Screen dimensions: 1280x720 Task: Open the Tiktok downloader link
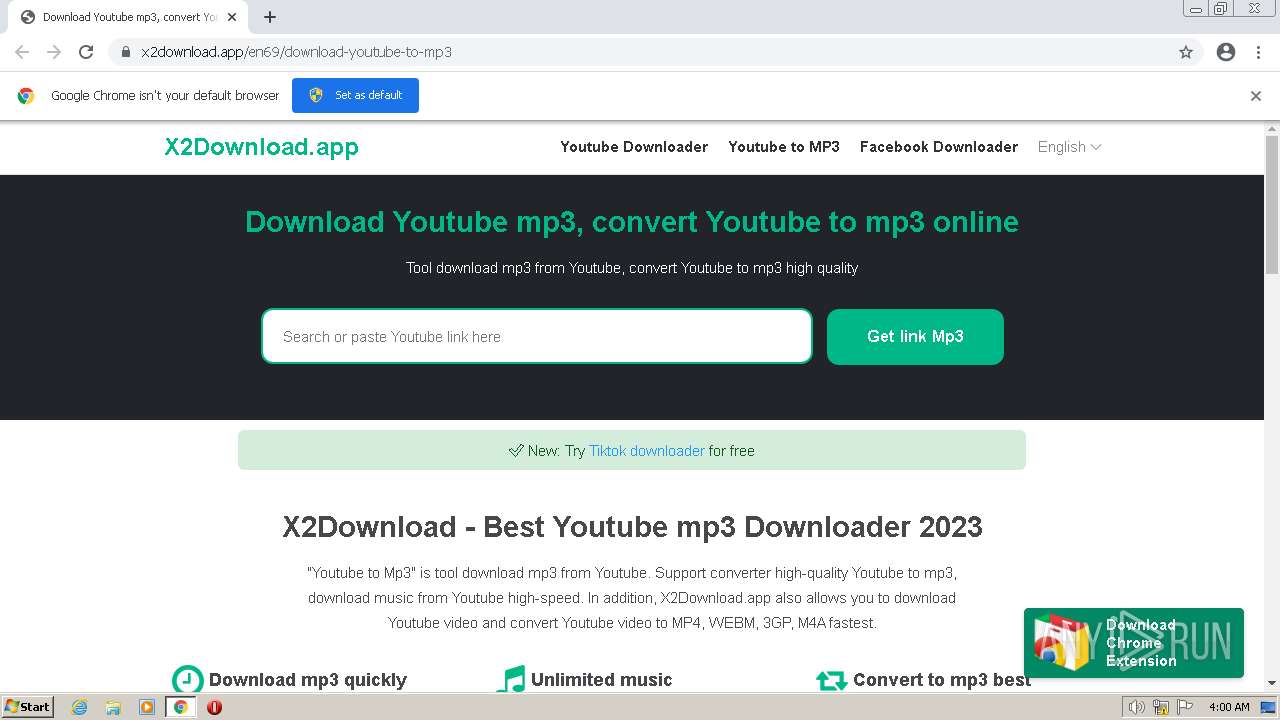point(647,451)
